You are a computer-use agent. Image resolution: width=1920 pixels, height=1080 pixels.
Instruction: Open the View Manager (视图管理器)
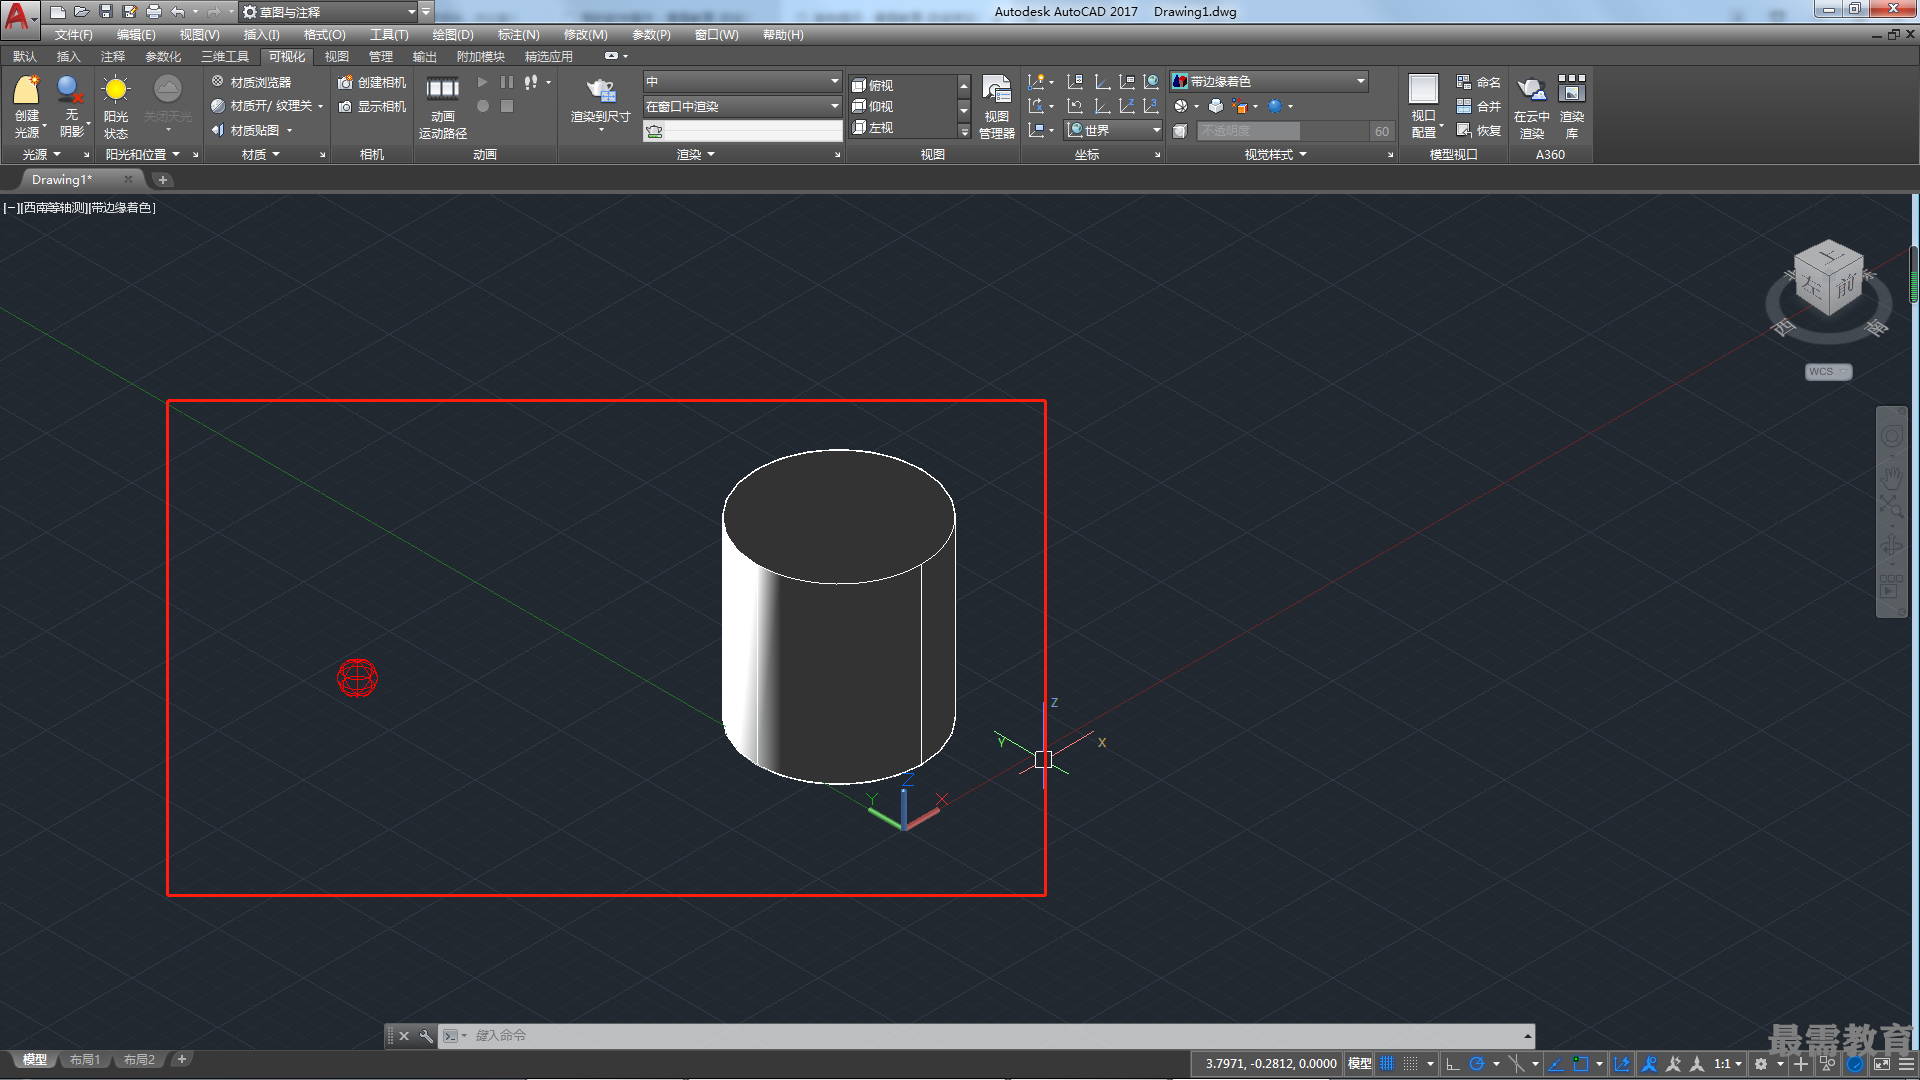[996, 106]
